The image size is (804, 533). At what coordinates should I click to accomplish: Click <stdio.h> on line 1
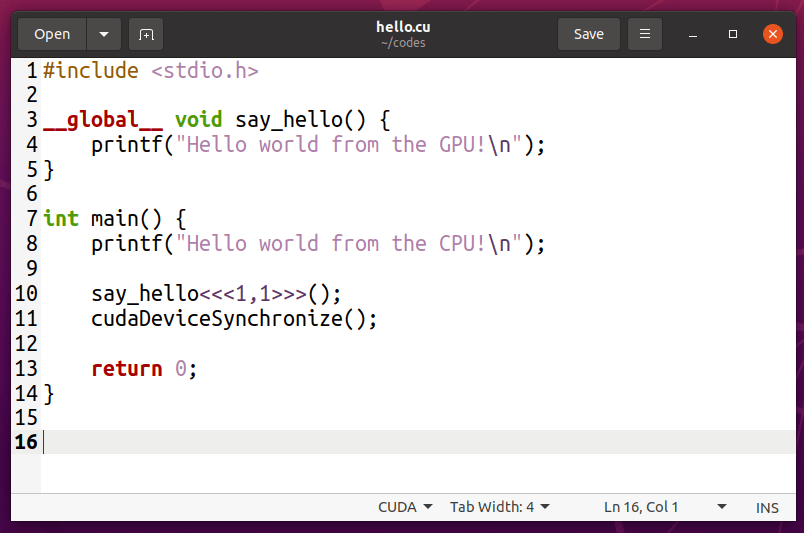[x=205, y=71]
